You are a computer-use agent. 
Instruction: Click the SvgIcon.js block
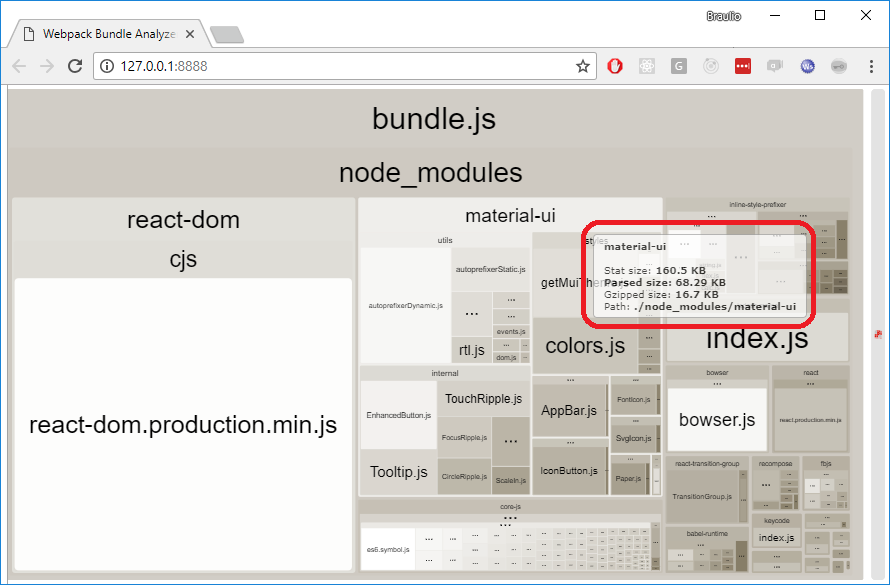click(x=633, y=438)
